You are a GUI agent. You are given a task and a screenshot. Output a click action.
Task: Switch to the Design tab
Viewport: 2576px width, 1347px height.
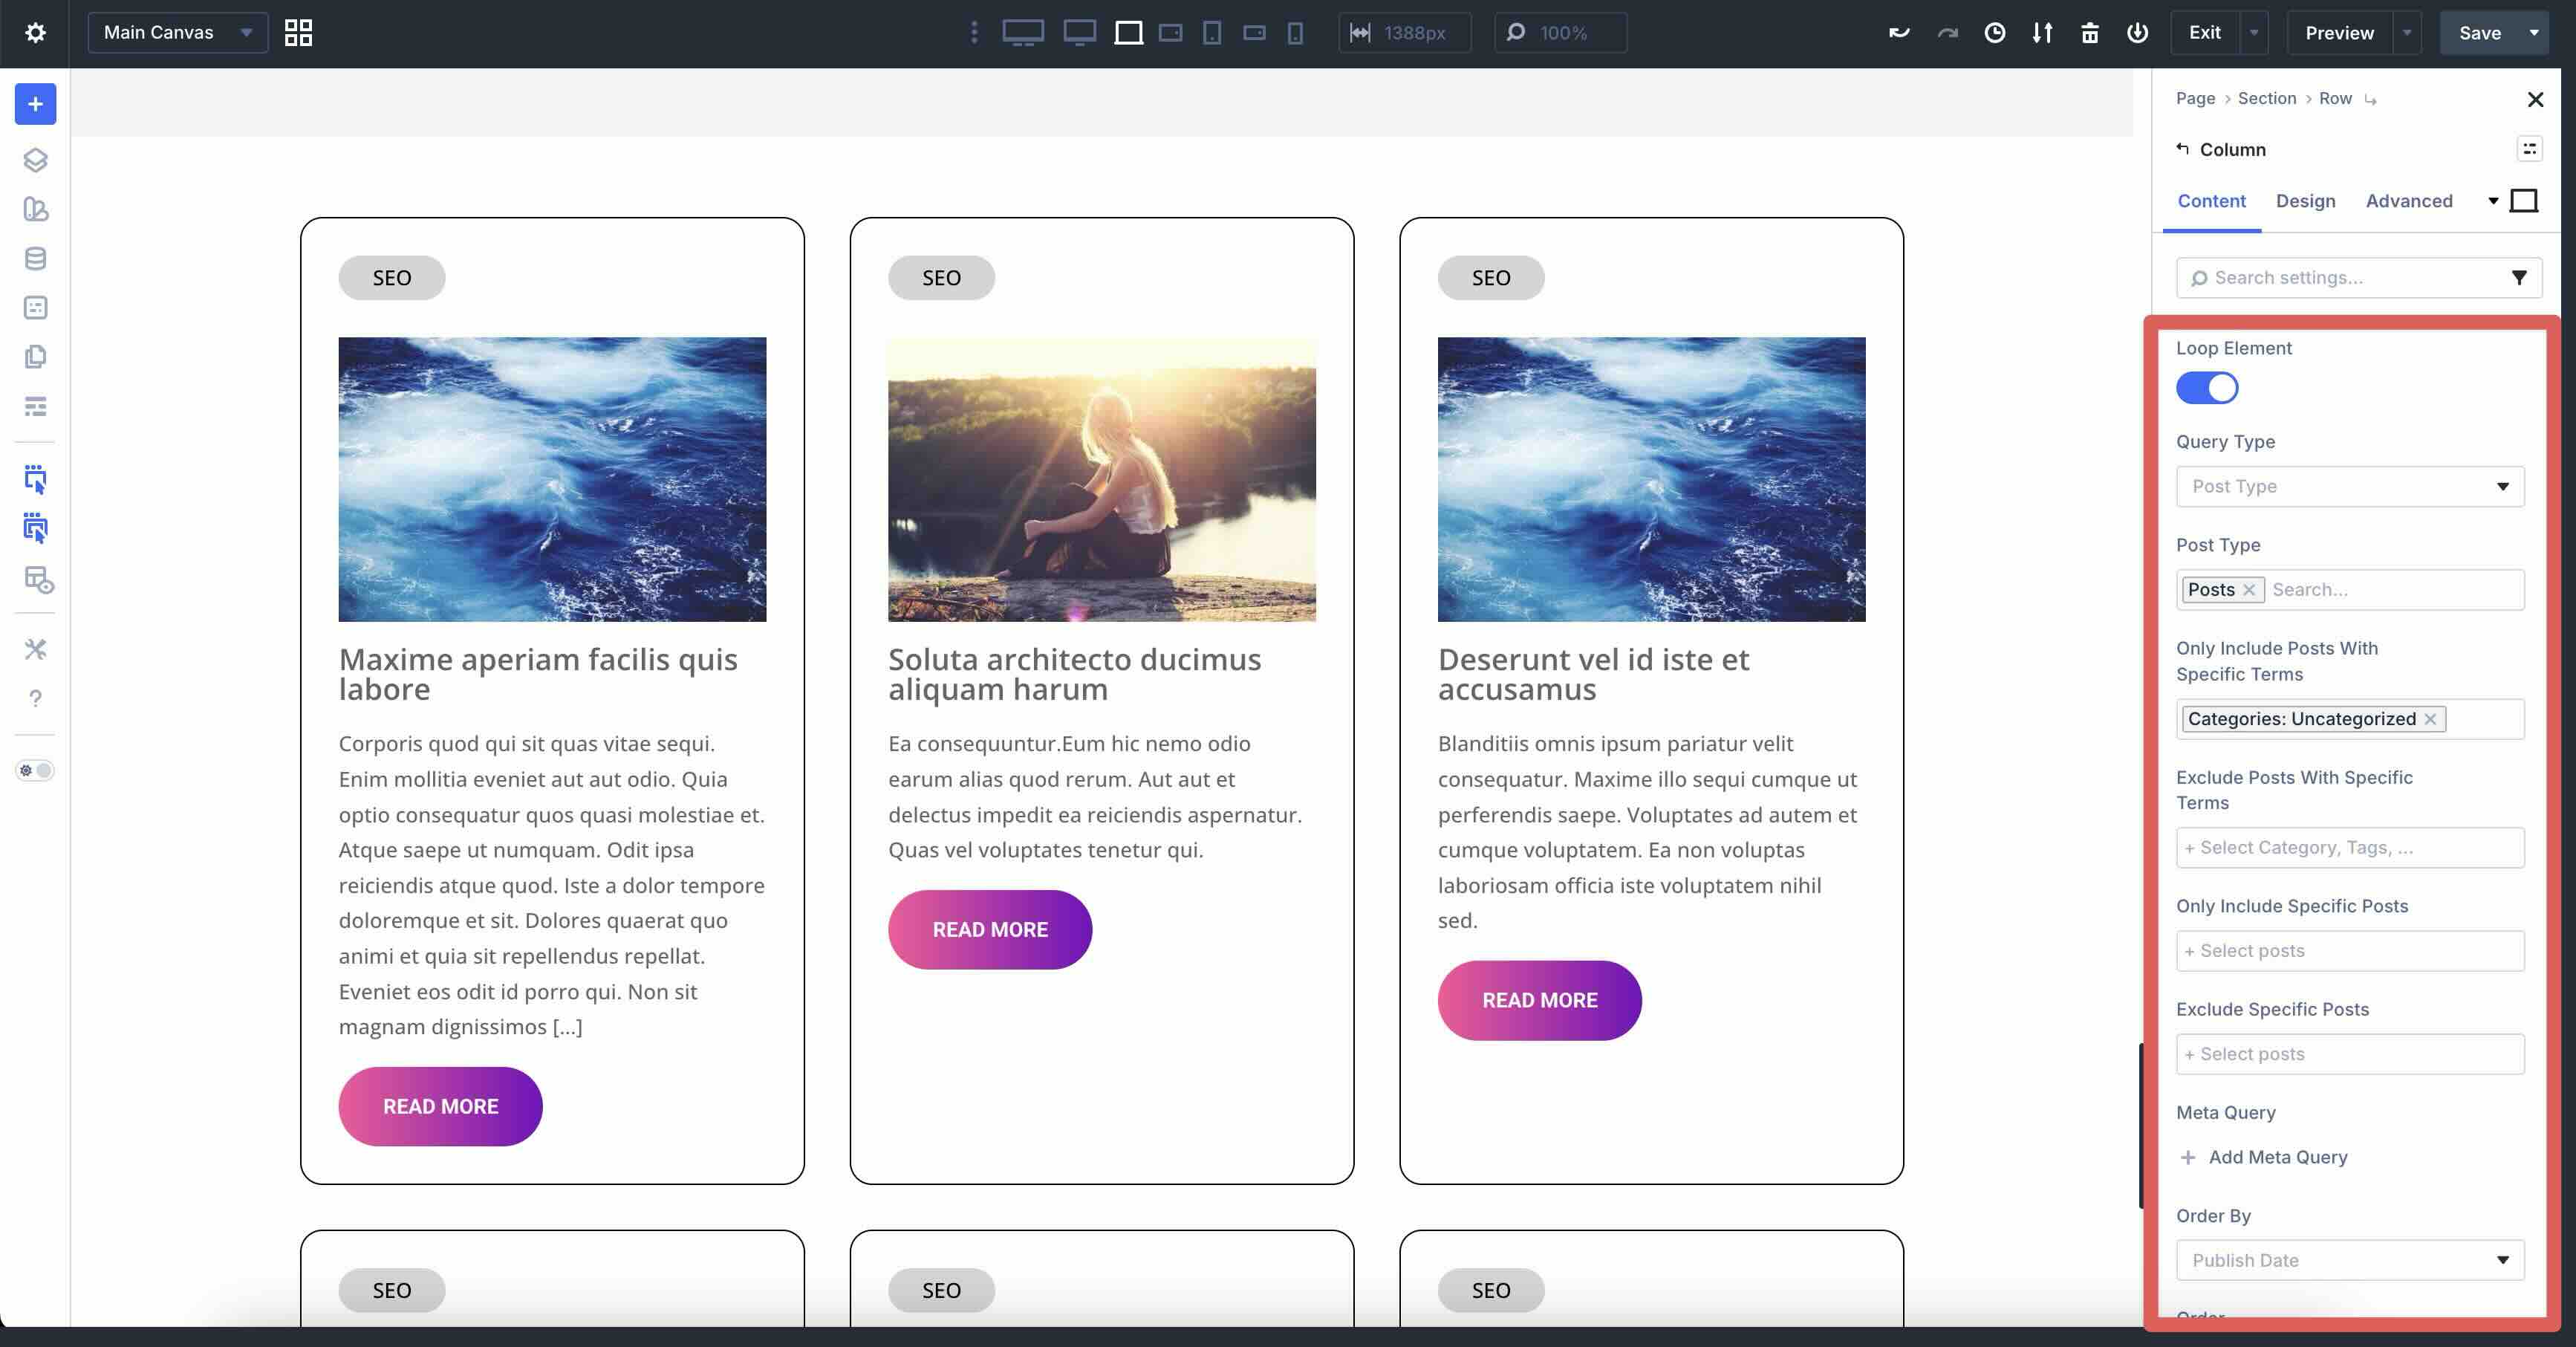coord(2306,201)
